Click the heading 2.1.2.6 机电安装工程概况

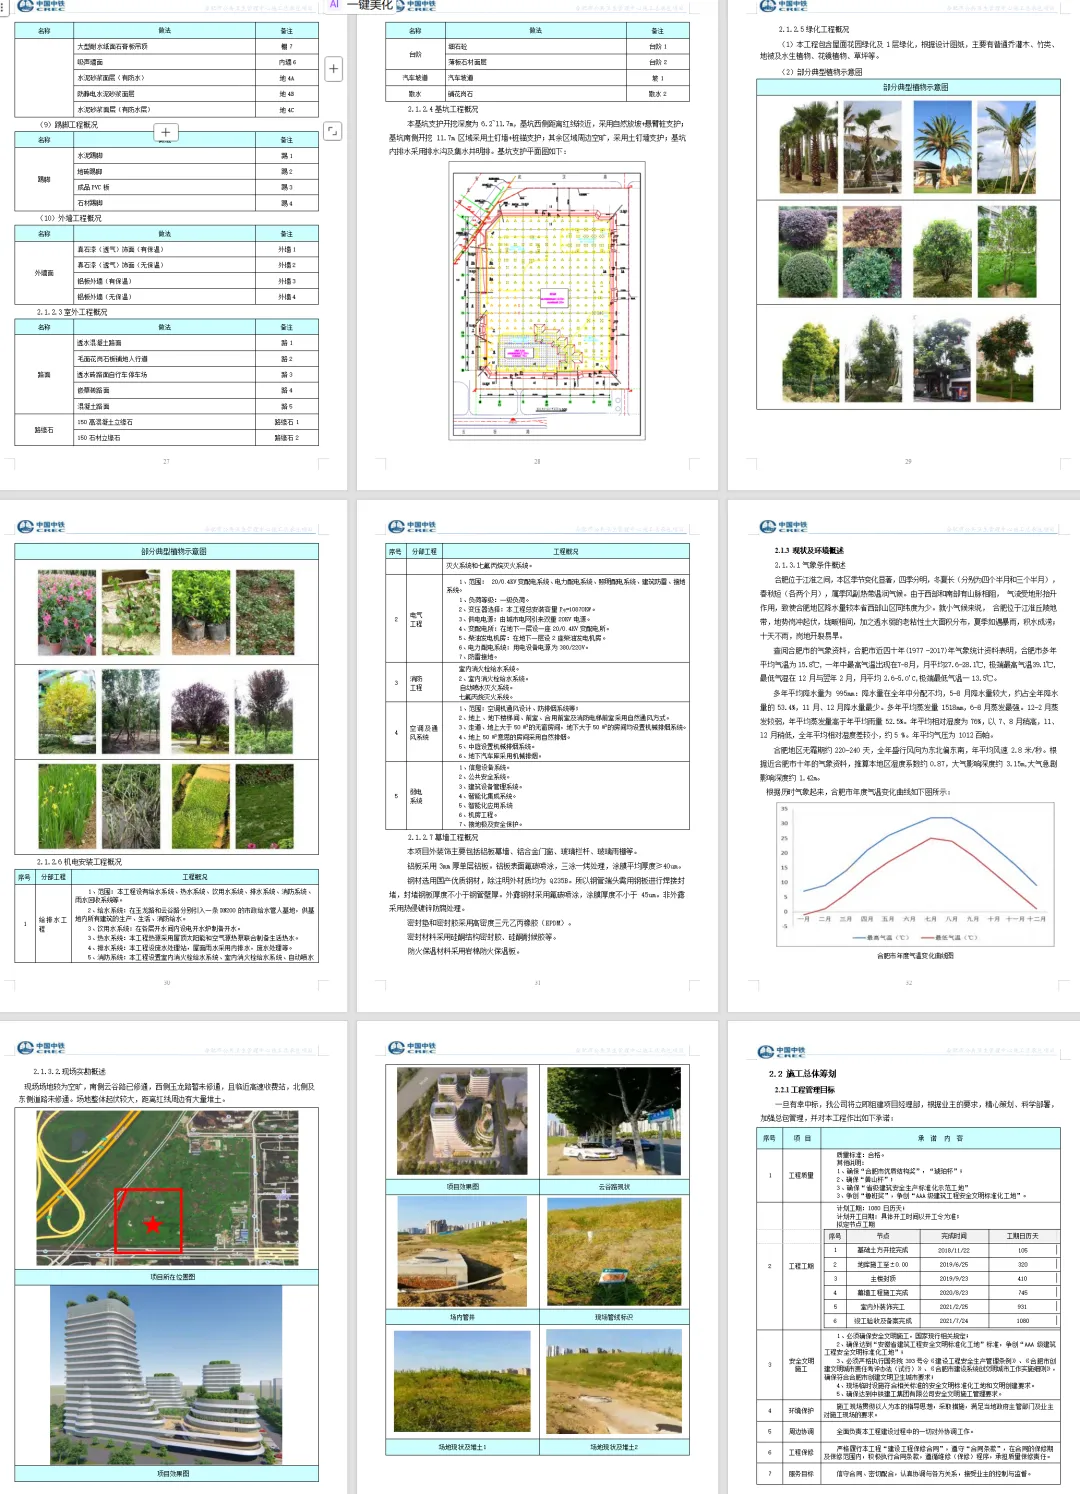[79, 862]
